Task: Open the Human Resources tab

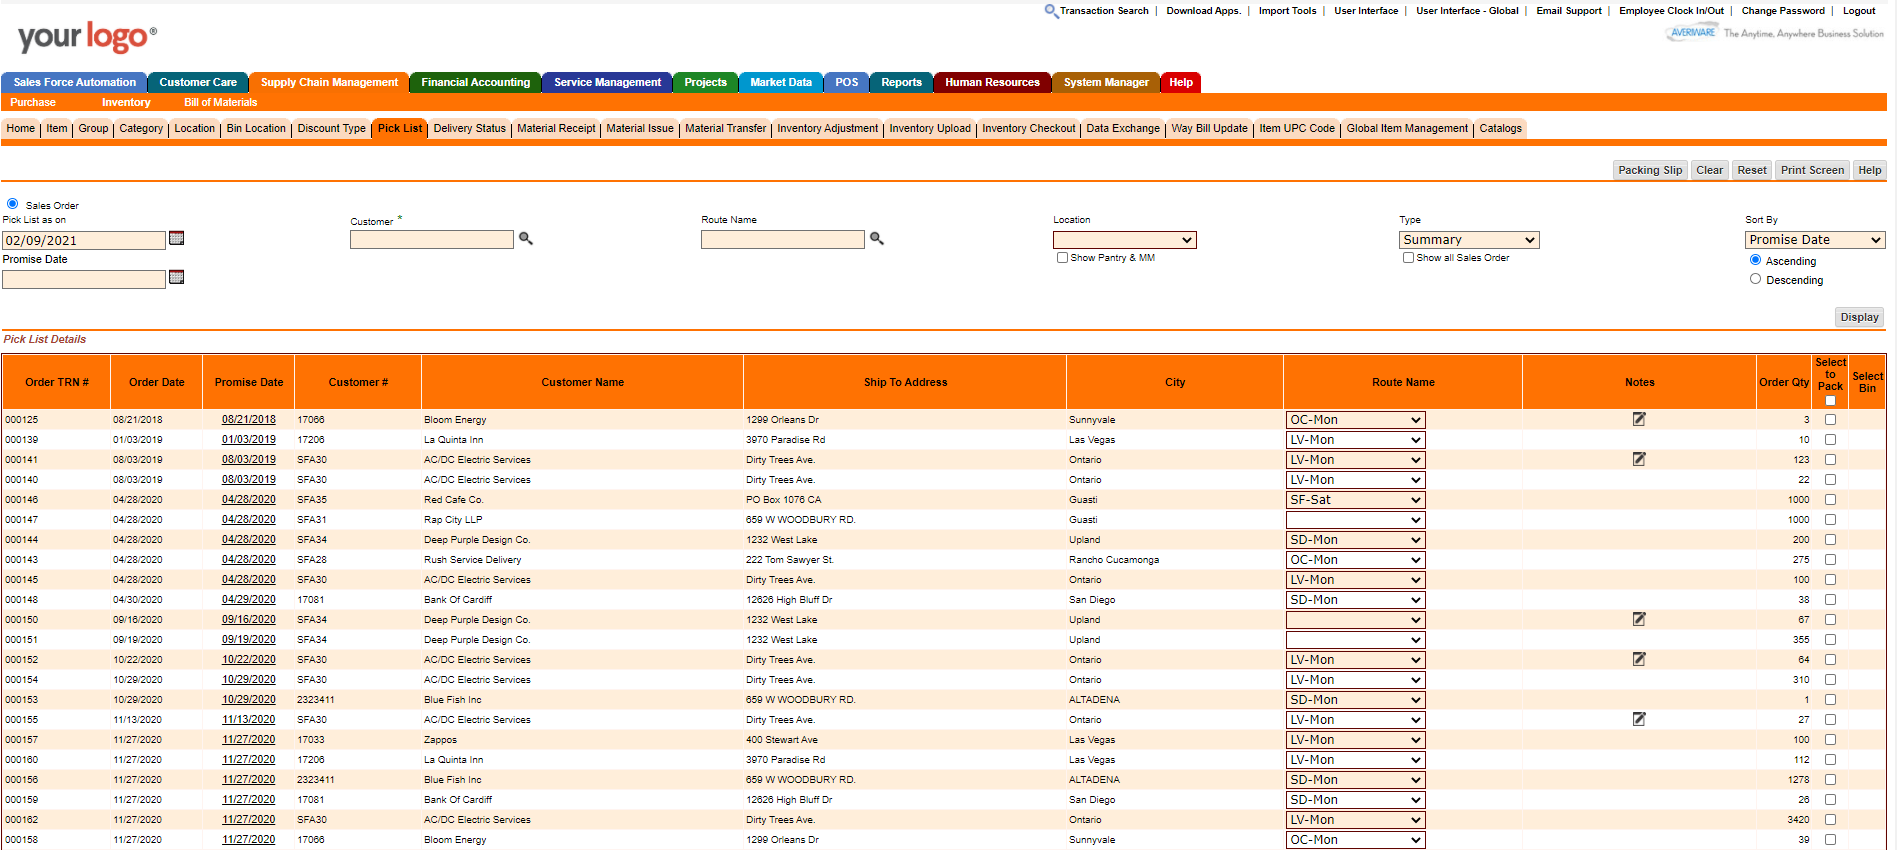Action: tap(992, 82)
